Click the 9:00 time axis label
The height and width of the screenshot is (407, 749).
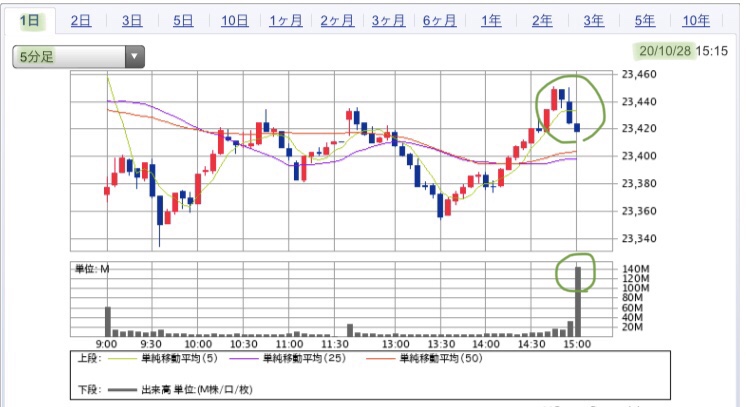click(x=106, y=344)
